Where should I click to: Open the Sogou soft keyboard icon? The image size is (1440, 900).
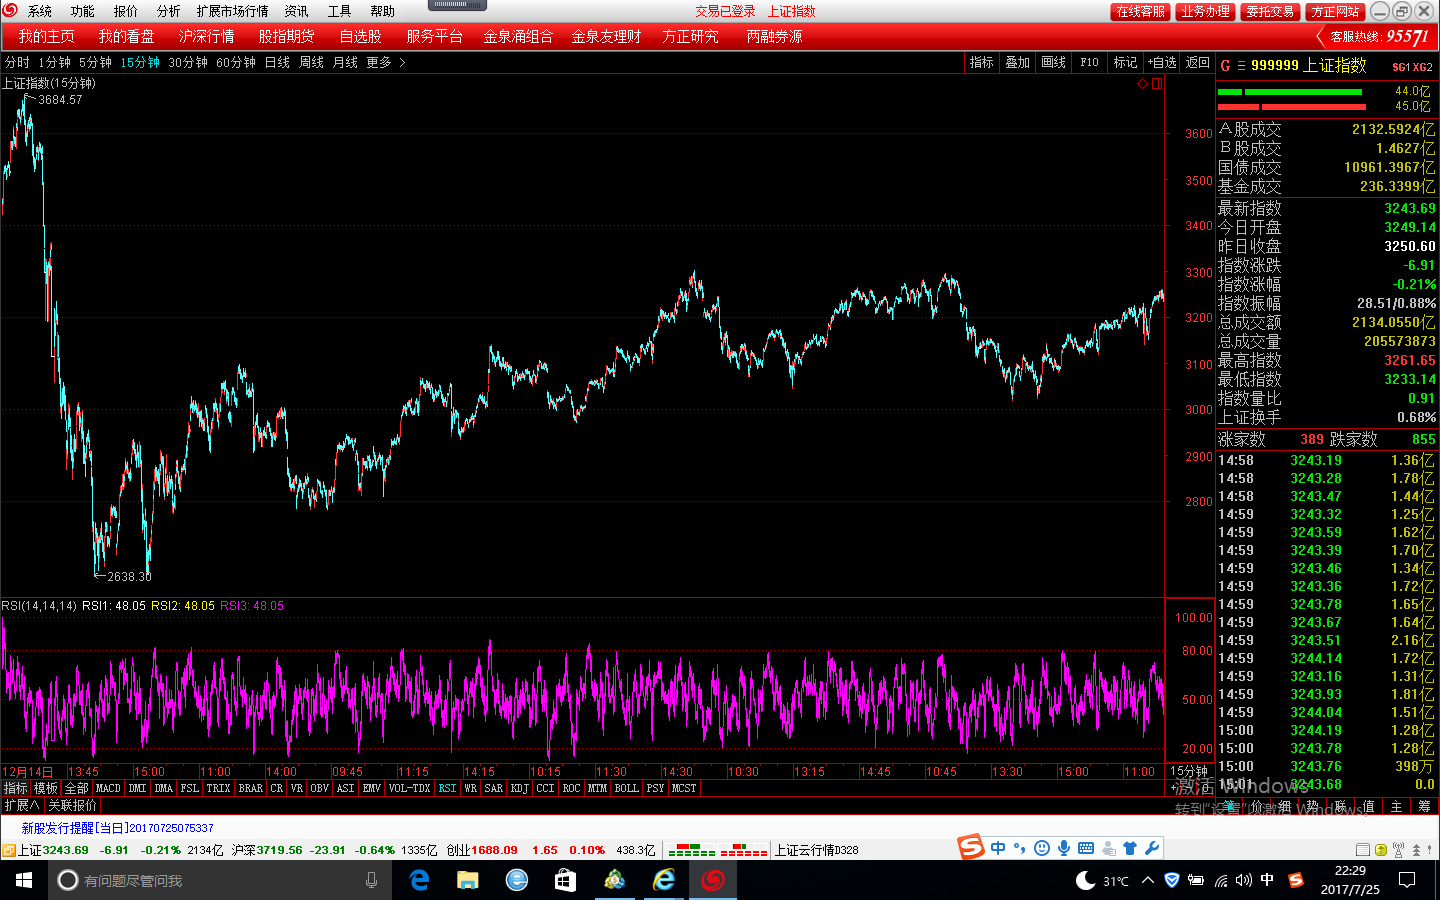point(1086,848)
